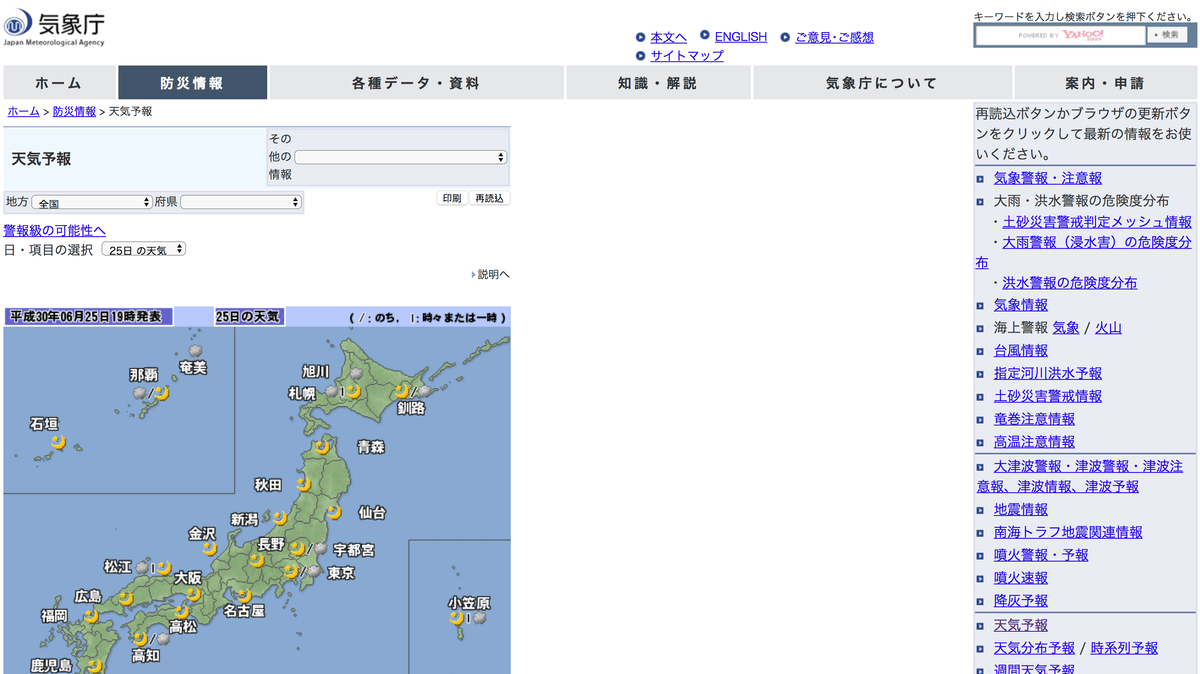Open the 台風情報 sidebar link
Viewport: 1200px width, 674px height.
pyautogui.click(x=1021, y=350)
